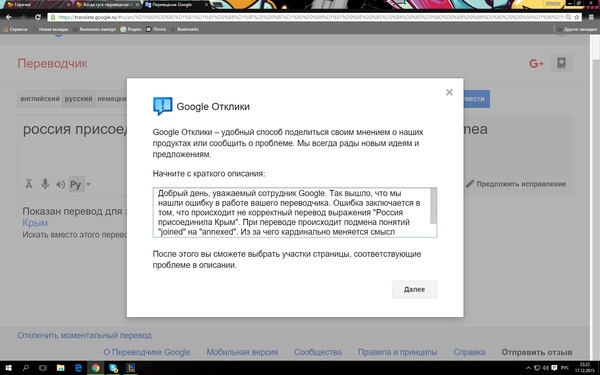Screen dimensions: 600x375
Task: Open the Windows Start menu
Action: click(8, 368)
